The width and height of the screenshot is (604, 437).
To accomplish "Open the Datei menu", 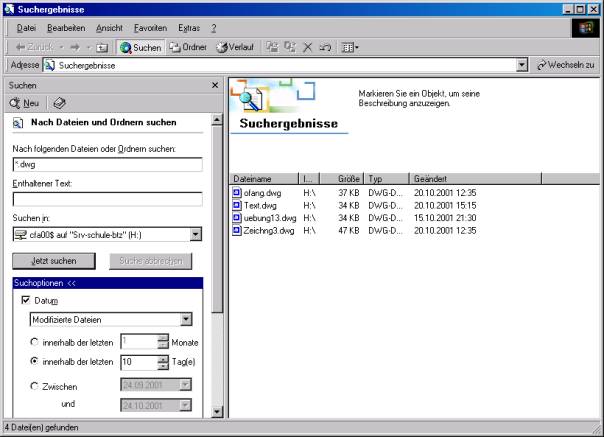I will pos(26,28).
